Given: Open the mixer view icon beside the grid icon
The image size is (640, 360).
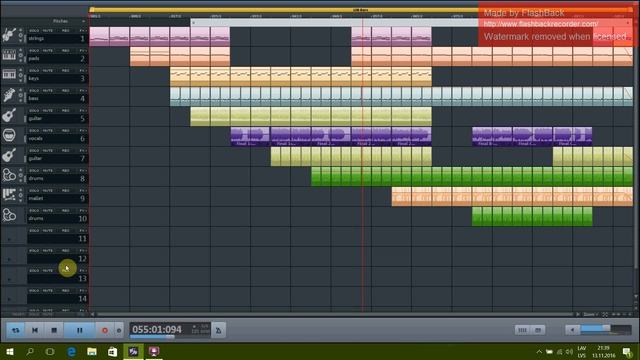Looking at the screenshot, I should coord(538,330).
